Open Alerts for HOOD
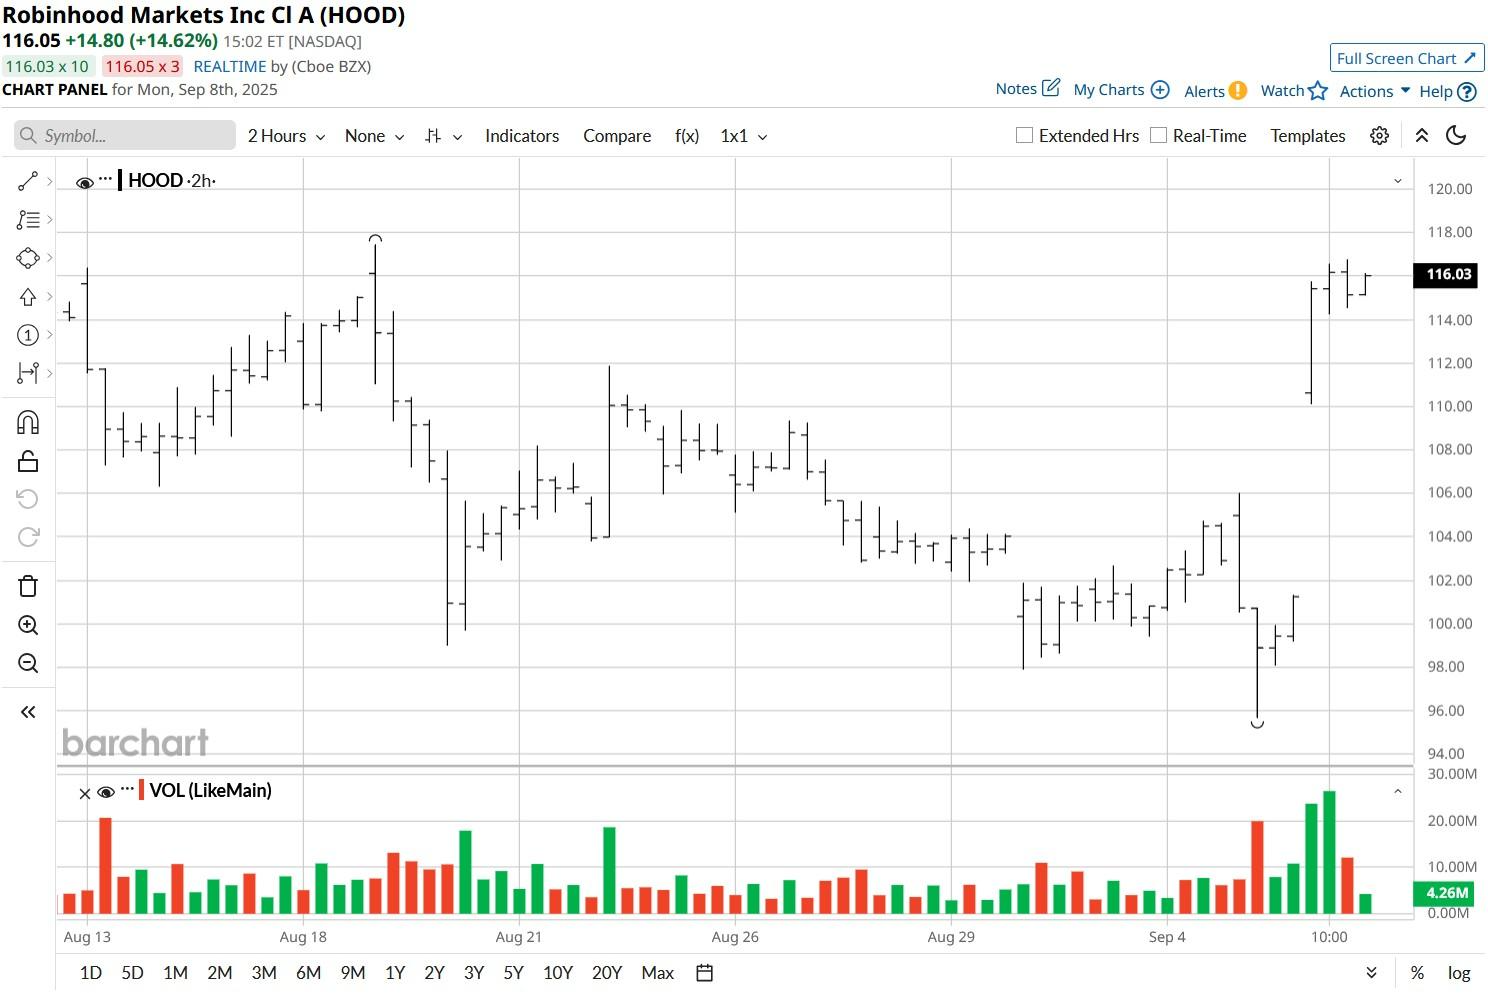This screenshot has width=1488, height=993. [1215, 91]
